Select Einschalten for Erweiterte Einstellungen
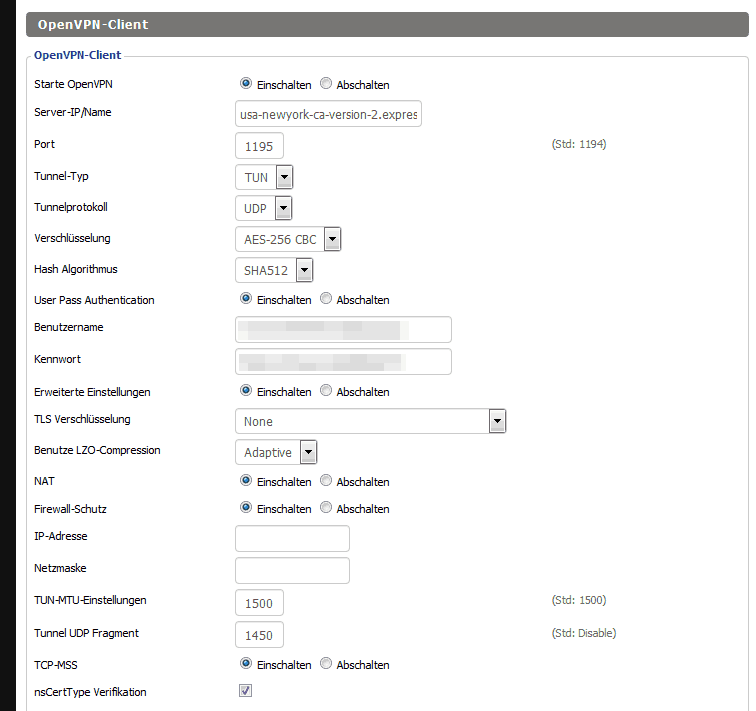Image resolution: width=756 pixels, height=711 pixels. point(246,390)
